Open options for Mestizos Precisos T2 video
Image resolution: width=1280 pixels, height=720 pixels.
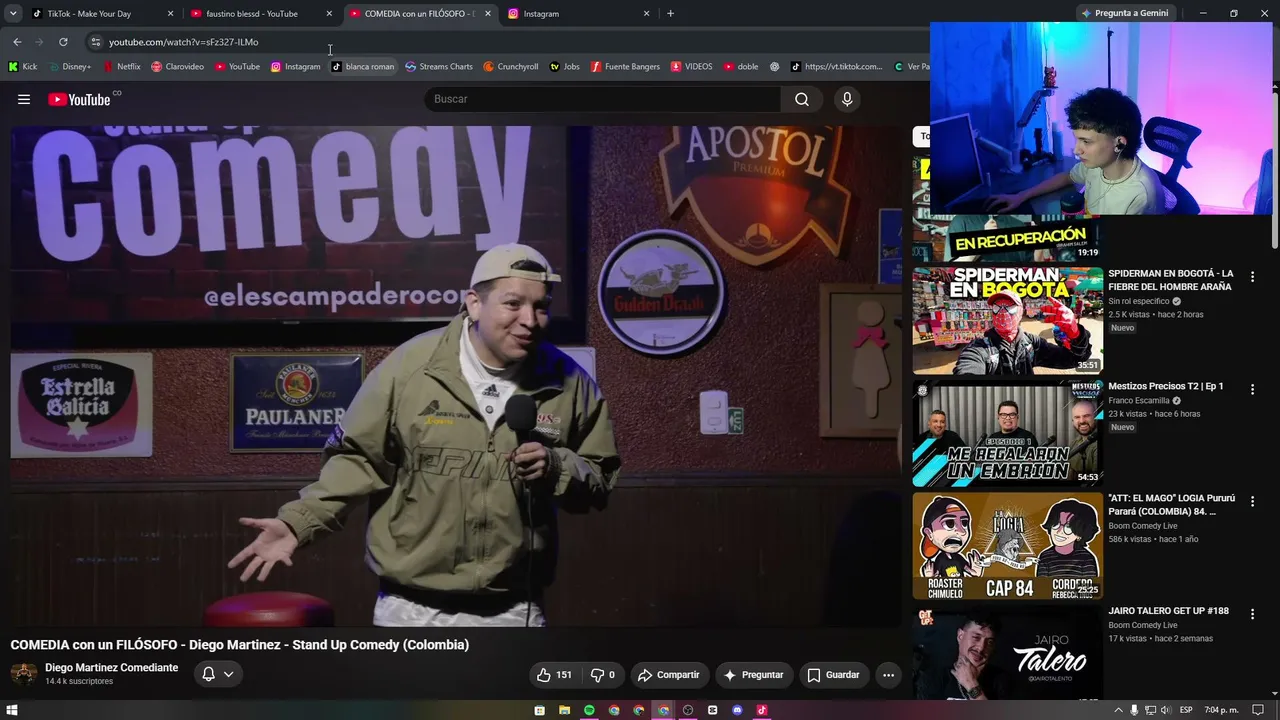point(1252,389)
